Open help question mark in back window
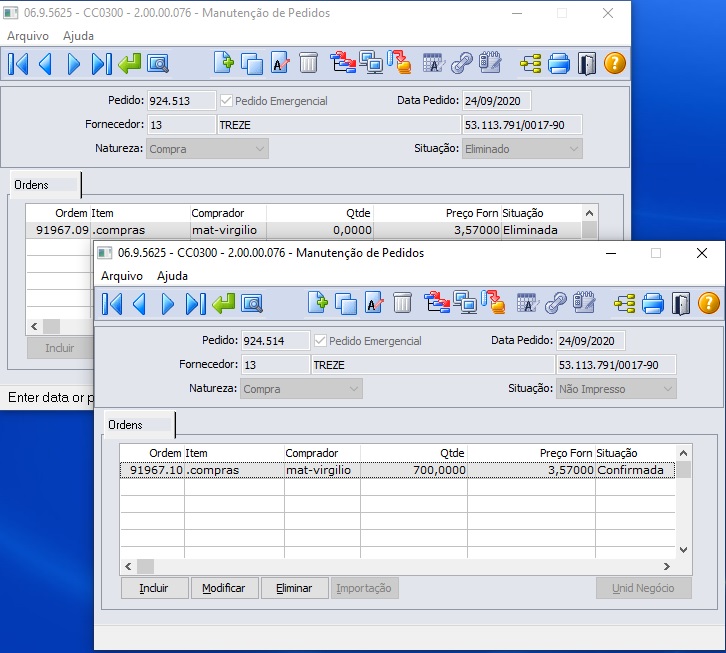This screenshot has height=653, width=726. click(615, 64)
